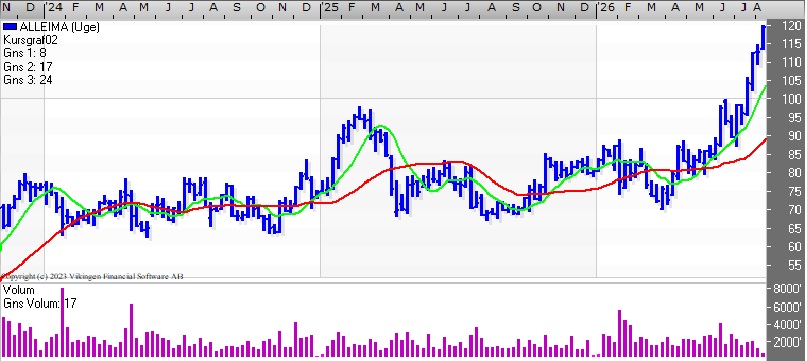Click the blue ALLEIMA legend color swatch
Screen dimensions: 807x361
pyautogui.click(x=10, y=27)
